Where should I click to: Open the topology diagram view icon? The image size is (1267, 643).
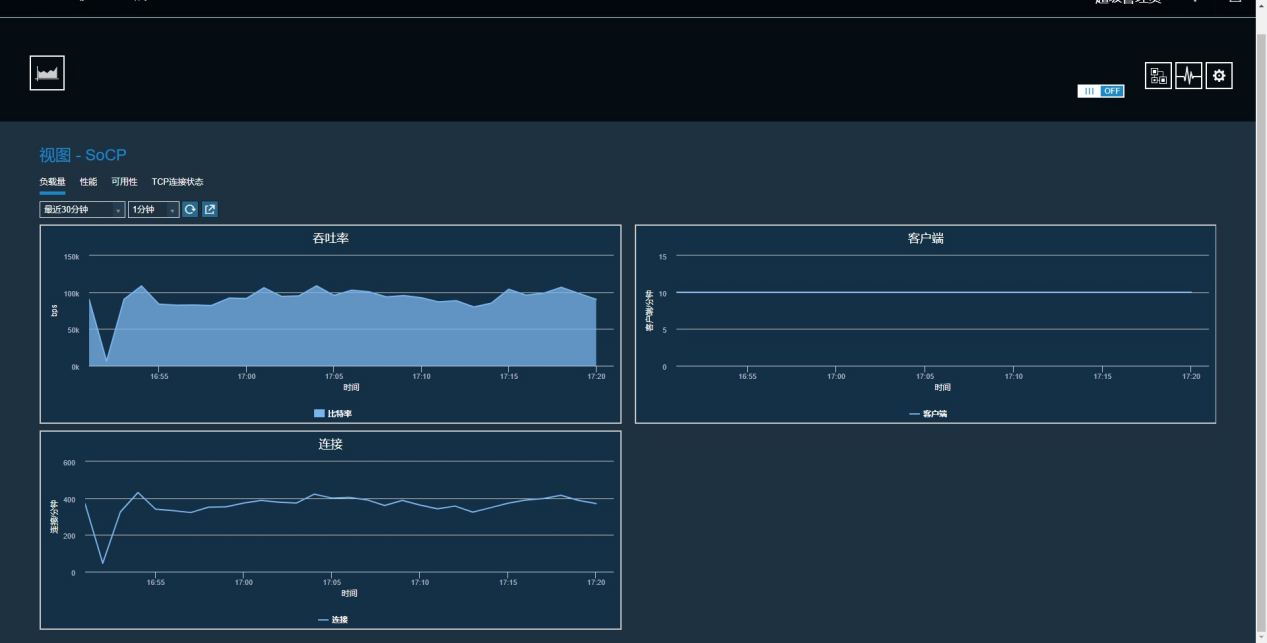[1158, 76]
